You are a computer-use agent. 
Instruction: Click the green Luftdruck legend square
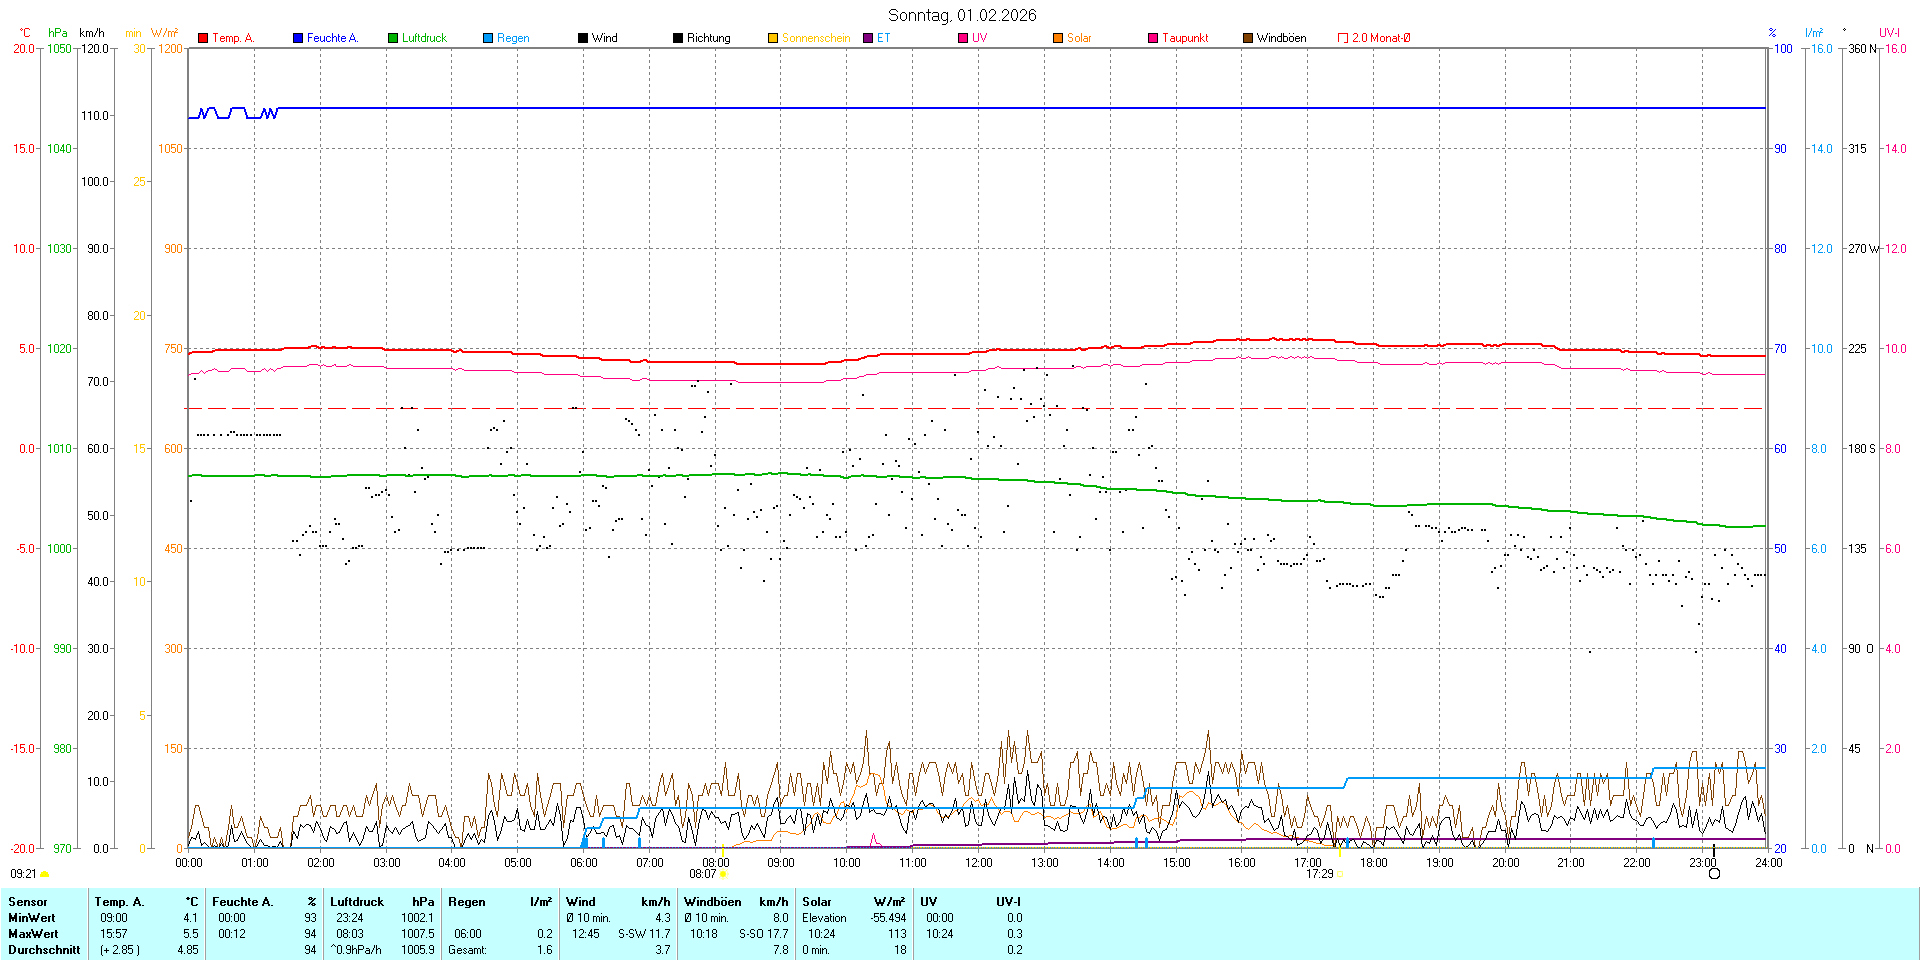393,38
